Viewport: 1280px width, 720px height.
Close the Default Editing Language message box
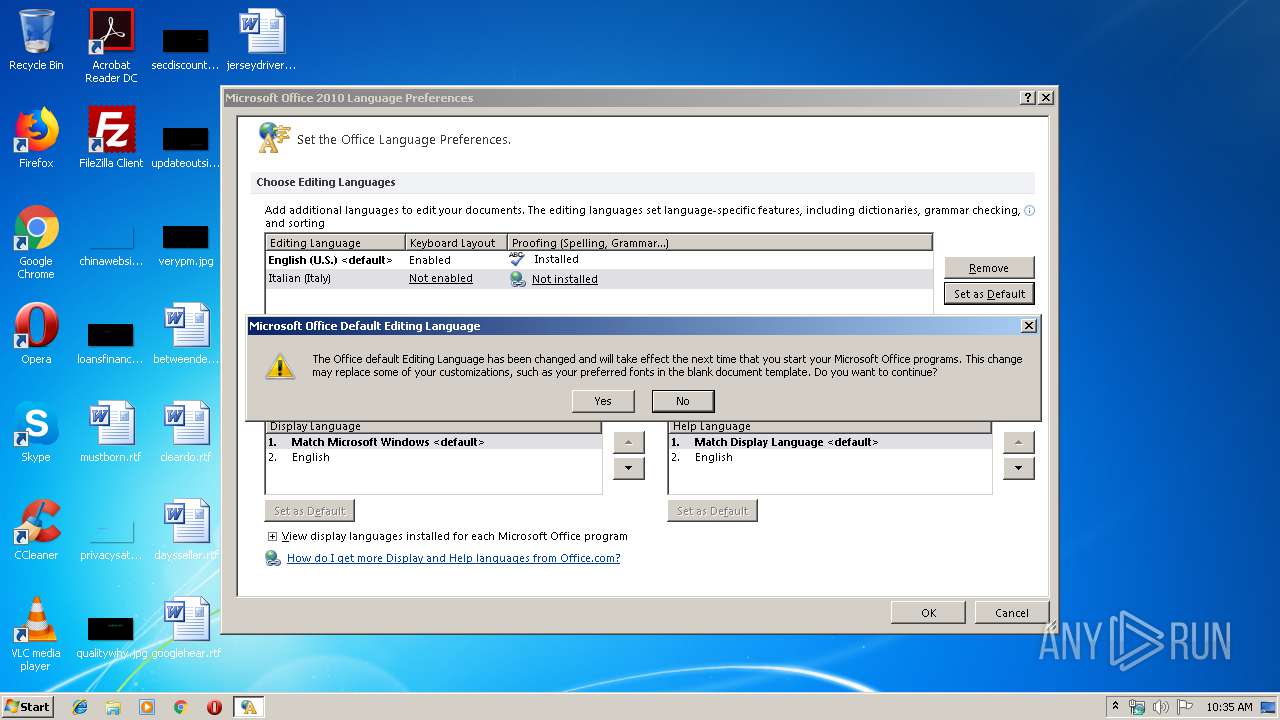(x=1028, y=326)
